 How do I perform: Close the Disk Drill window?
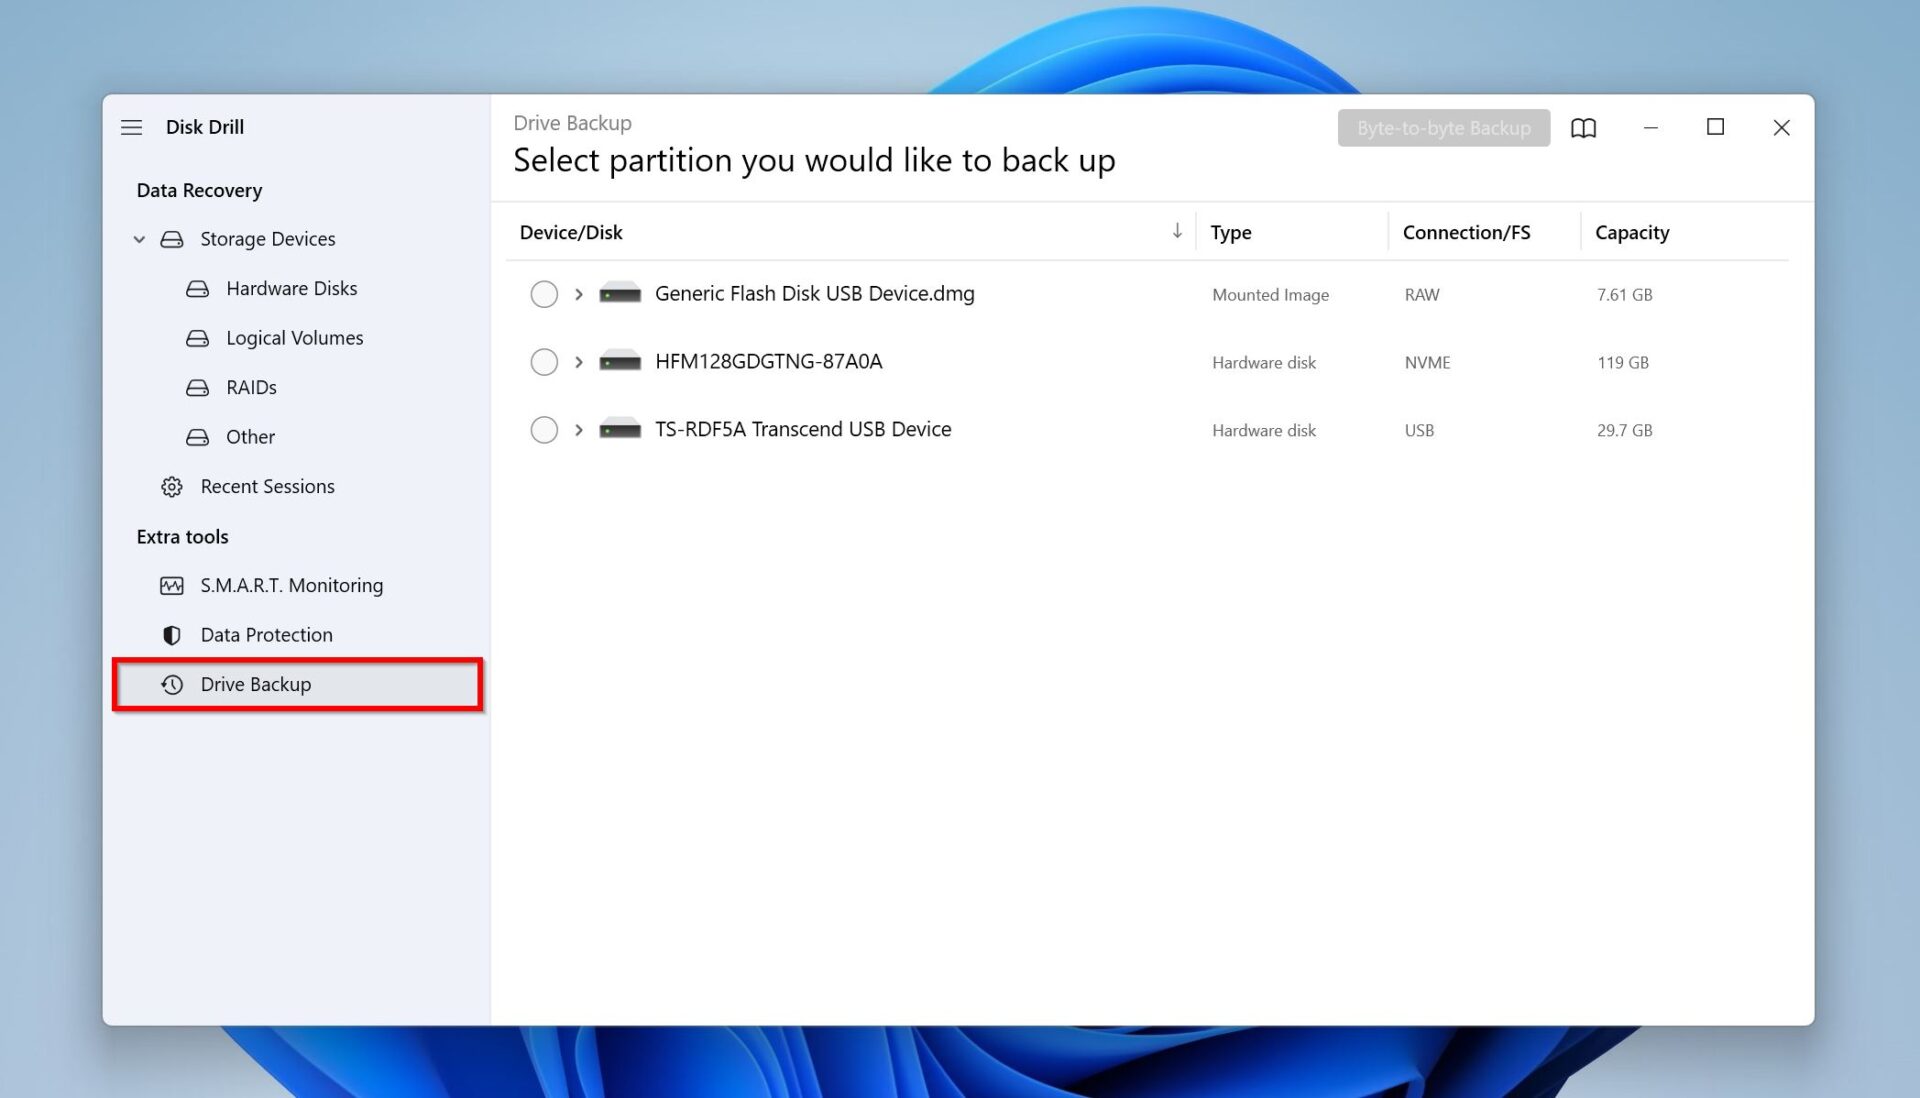[x=1781, y=128]
